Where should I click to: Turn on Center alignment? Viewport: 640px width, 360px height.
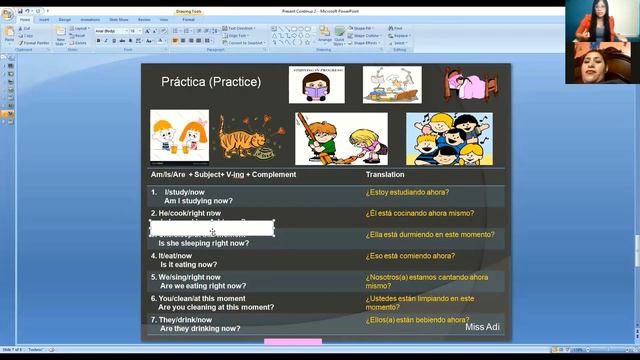[x=183, y=41]
